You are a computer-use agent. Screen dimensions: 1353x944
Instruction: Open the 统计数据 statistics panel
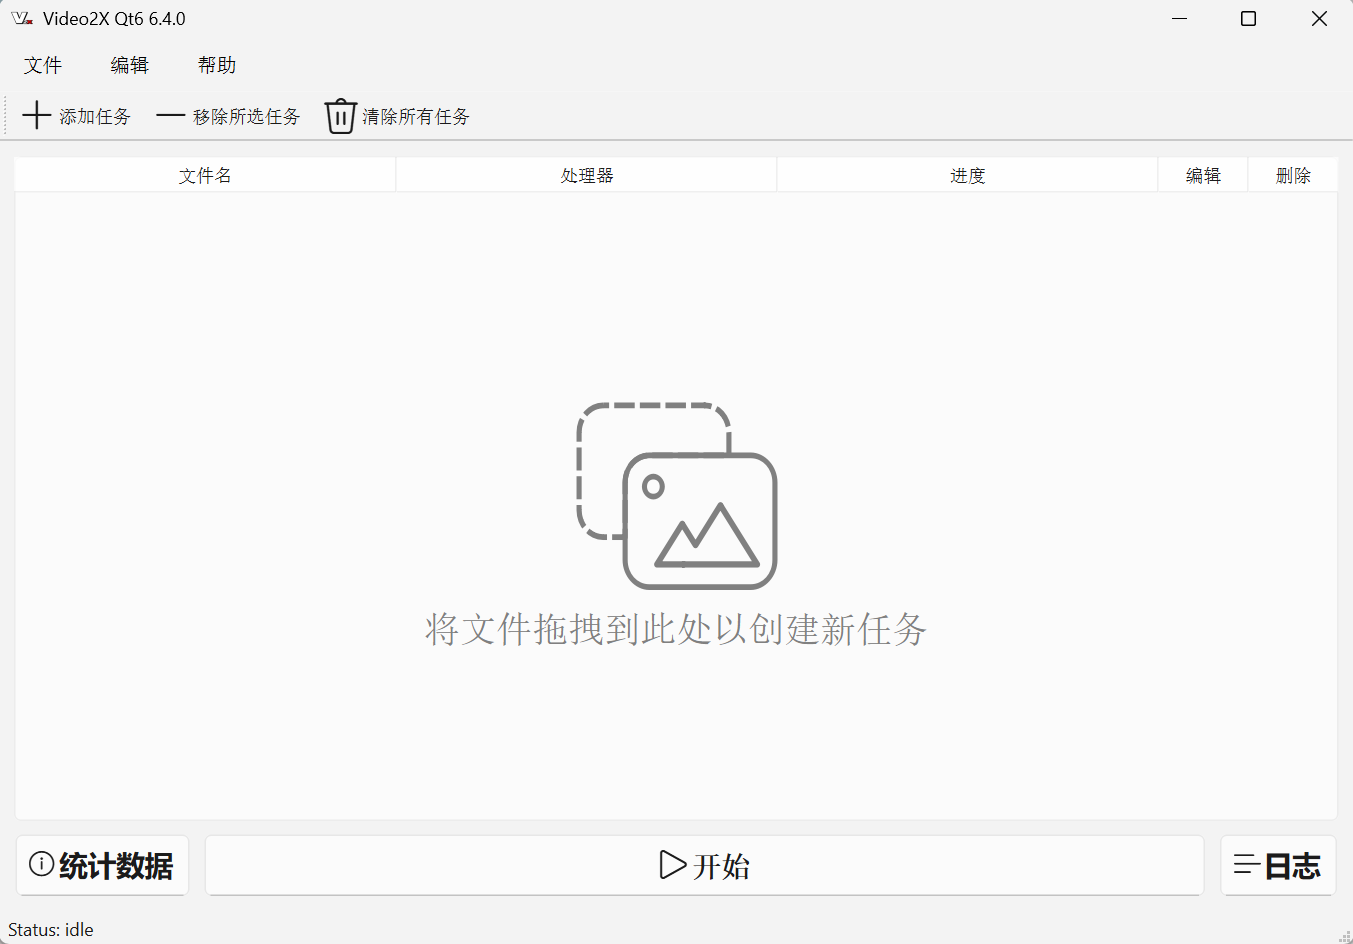[101, 865]
